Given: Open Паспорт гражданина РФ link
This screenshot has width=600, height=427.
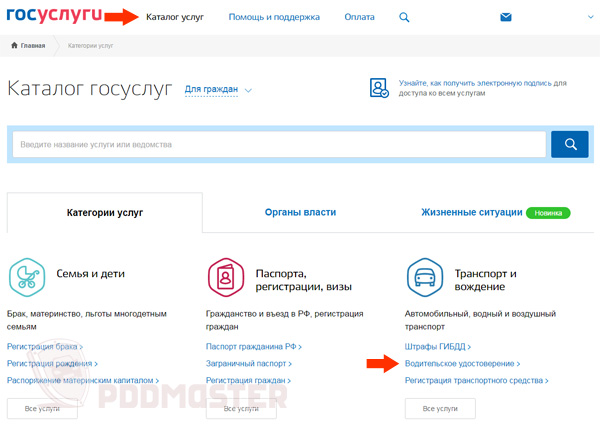Looking at the screenshot, I should (x=254, y=347).
